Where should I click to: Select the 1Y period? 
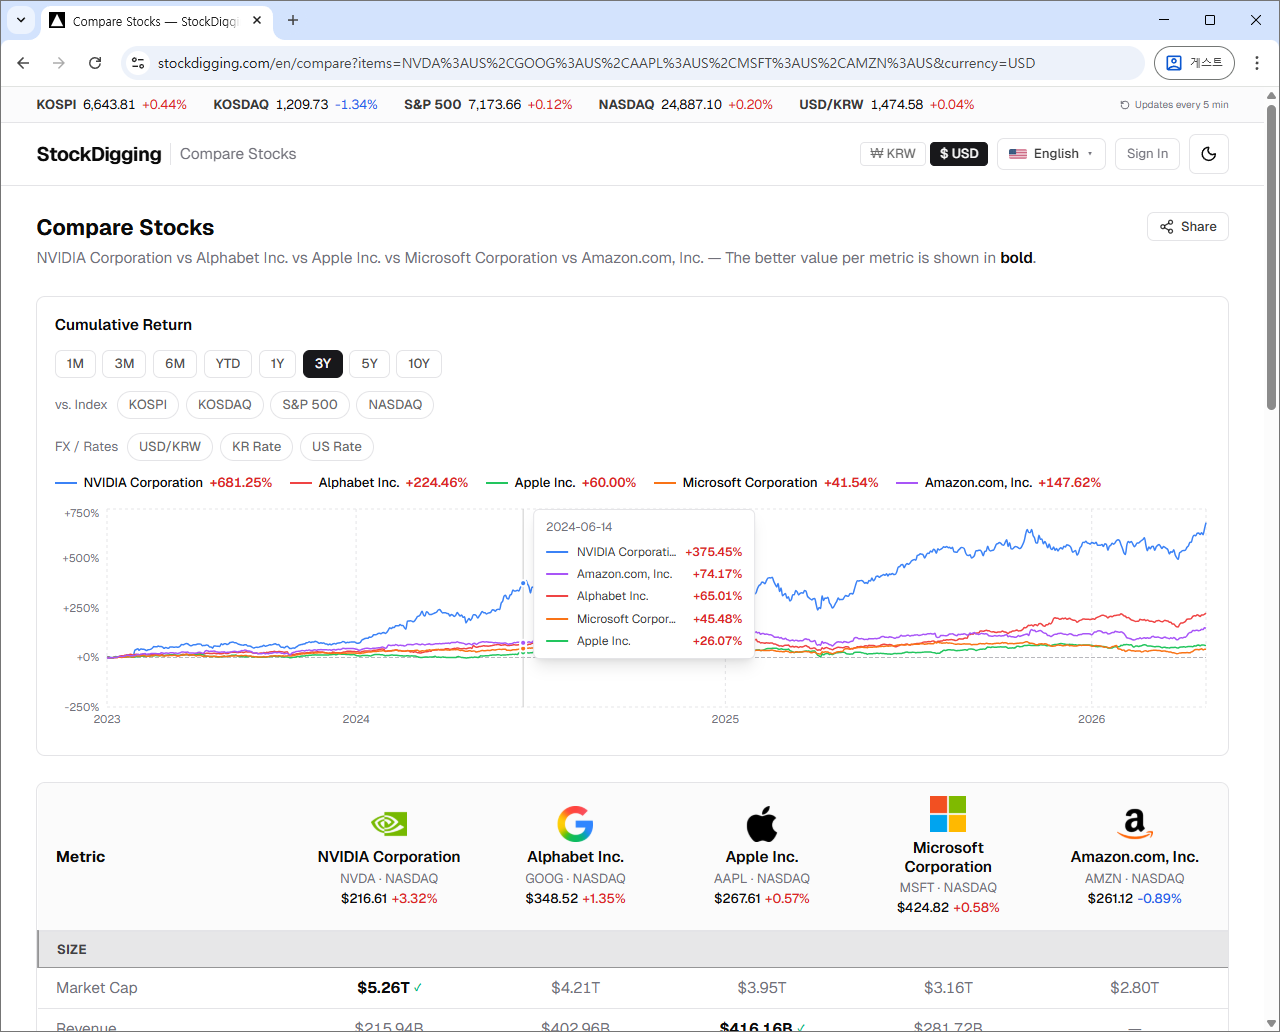pos(277,364)
